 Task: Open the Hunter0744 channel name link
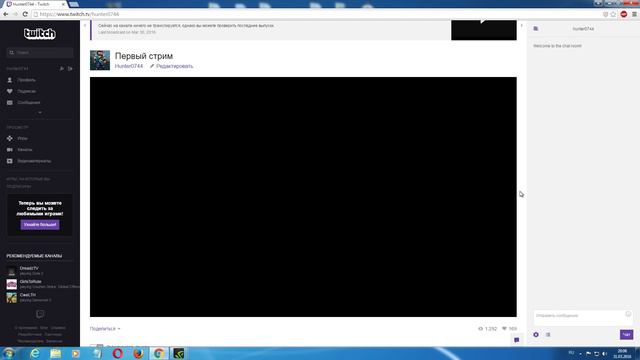[129, 66]
